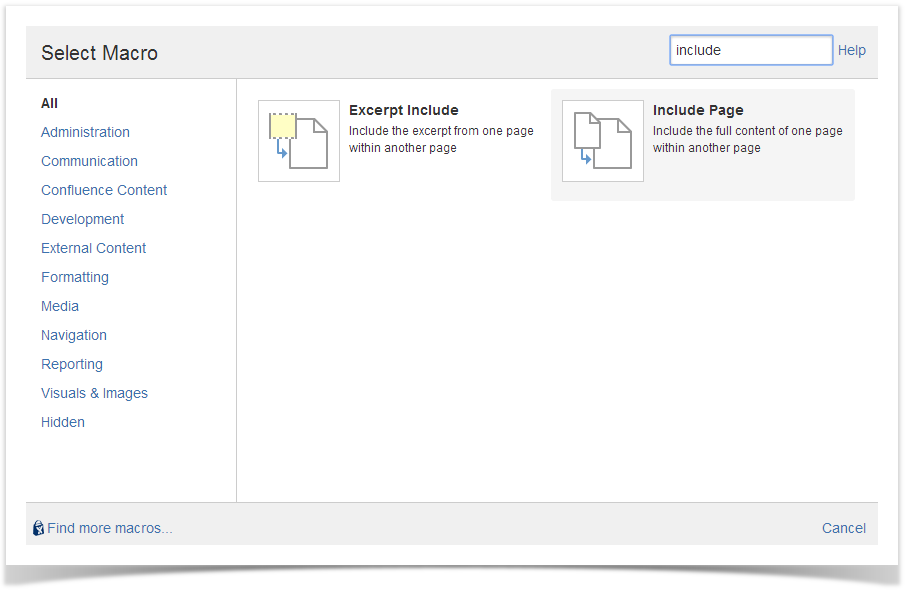912x594 pixels.
Task: Click the marketplace icon beside Find more macros
Action: pos(38,528)
